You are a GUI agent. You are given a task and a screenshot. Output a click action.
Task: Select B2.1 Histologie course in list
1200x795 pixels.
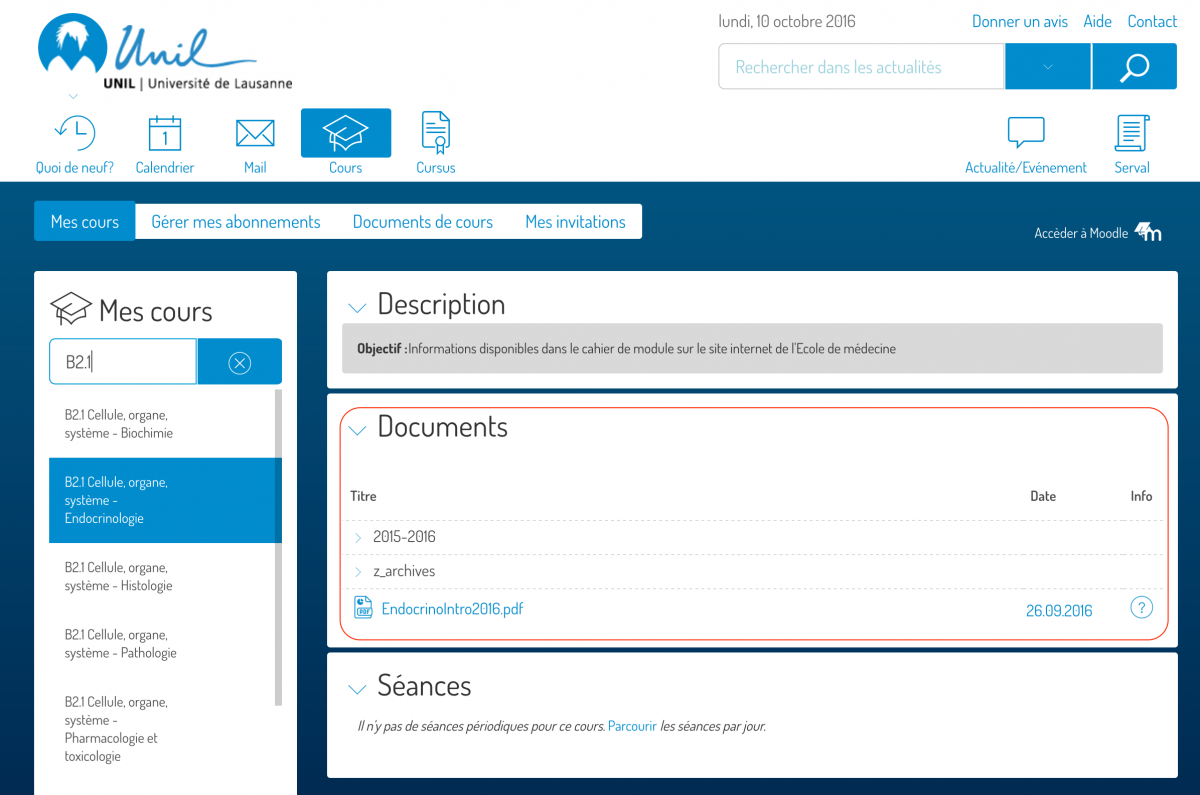[119, 577]
